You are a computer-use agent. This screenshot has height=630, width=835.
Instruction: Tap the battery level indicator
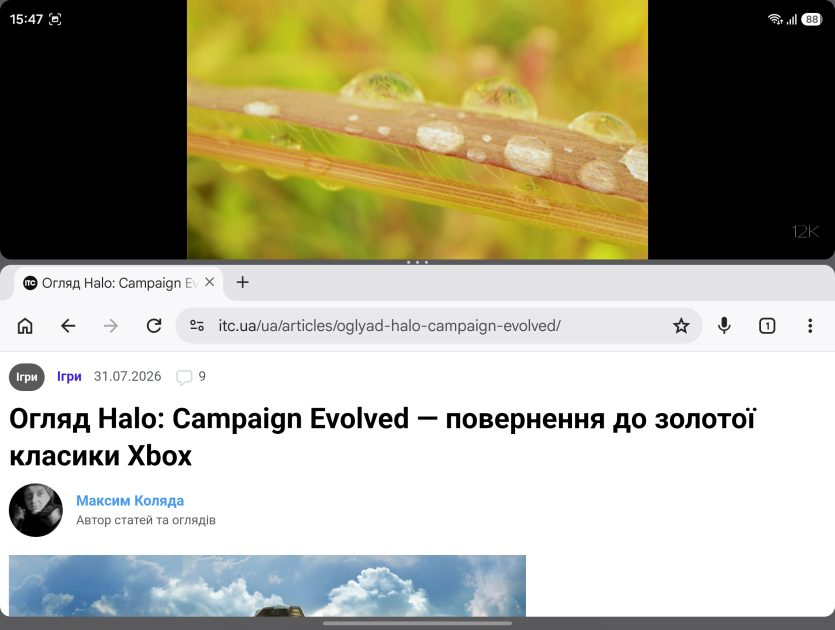pyautogui.click(x=812, y=19)
